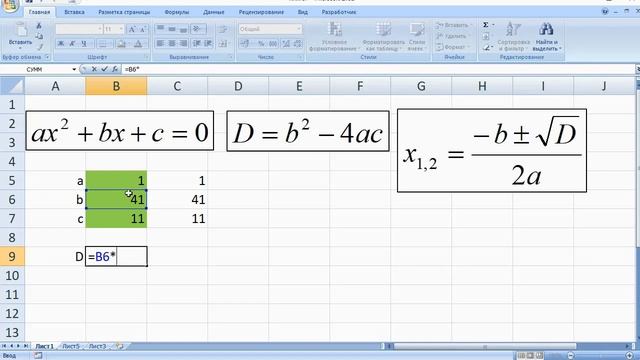
Task: Click the comma style 000 icon
Action: click(x=273, y=43)
